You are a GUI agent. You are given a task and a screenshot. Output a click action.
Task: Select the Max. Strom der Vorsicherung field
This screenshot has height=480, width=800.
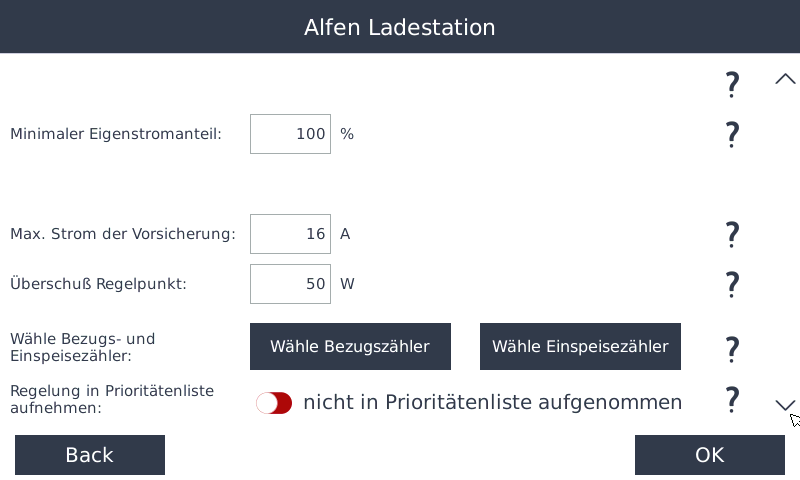click(x=290, y=234)
